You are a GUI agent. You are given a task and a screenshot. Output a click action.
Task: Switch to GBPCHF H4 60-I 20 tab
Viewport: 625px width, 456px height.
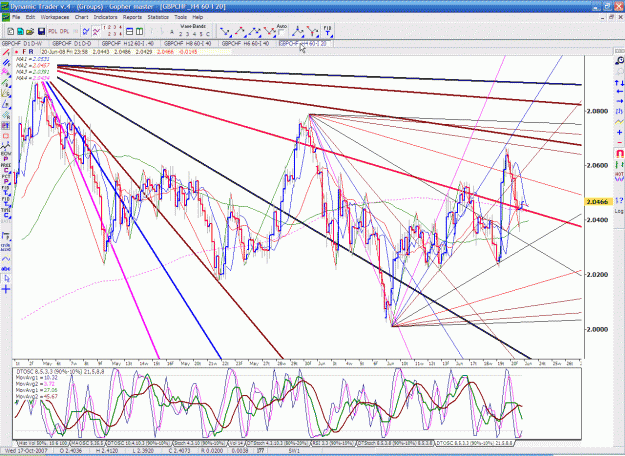[303, 43]
